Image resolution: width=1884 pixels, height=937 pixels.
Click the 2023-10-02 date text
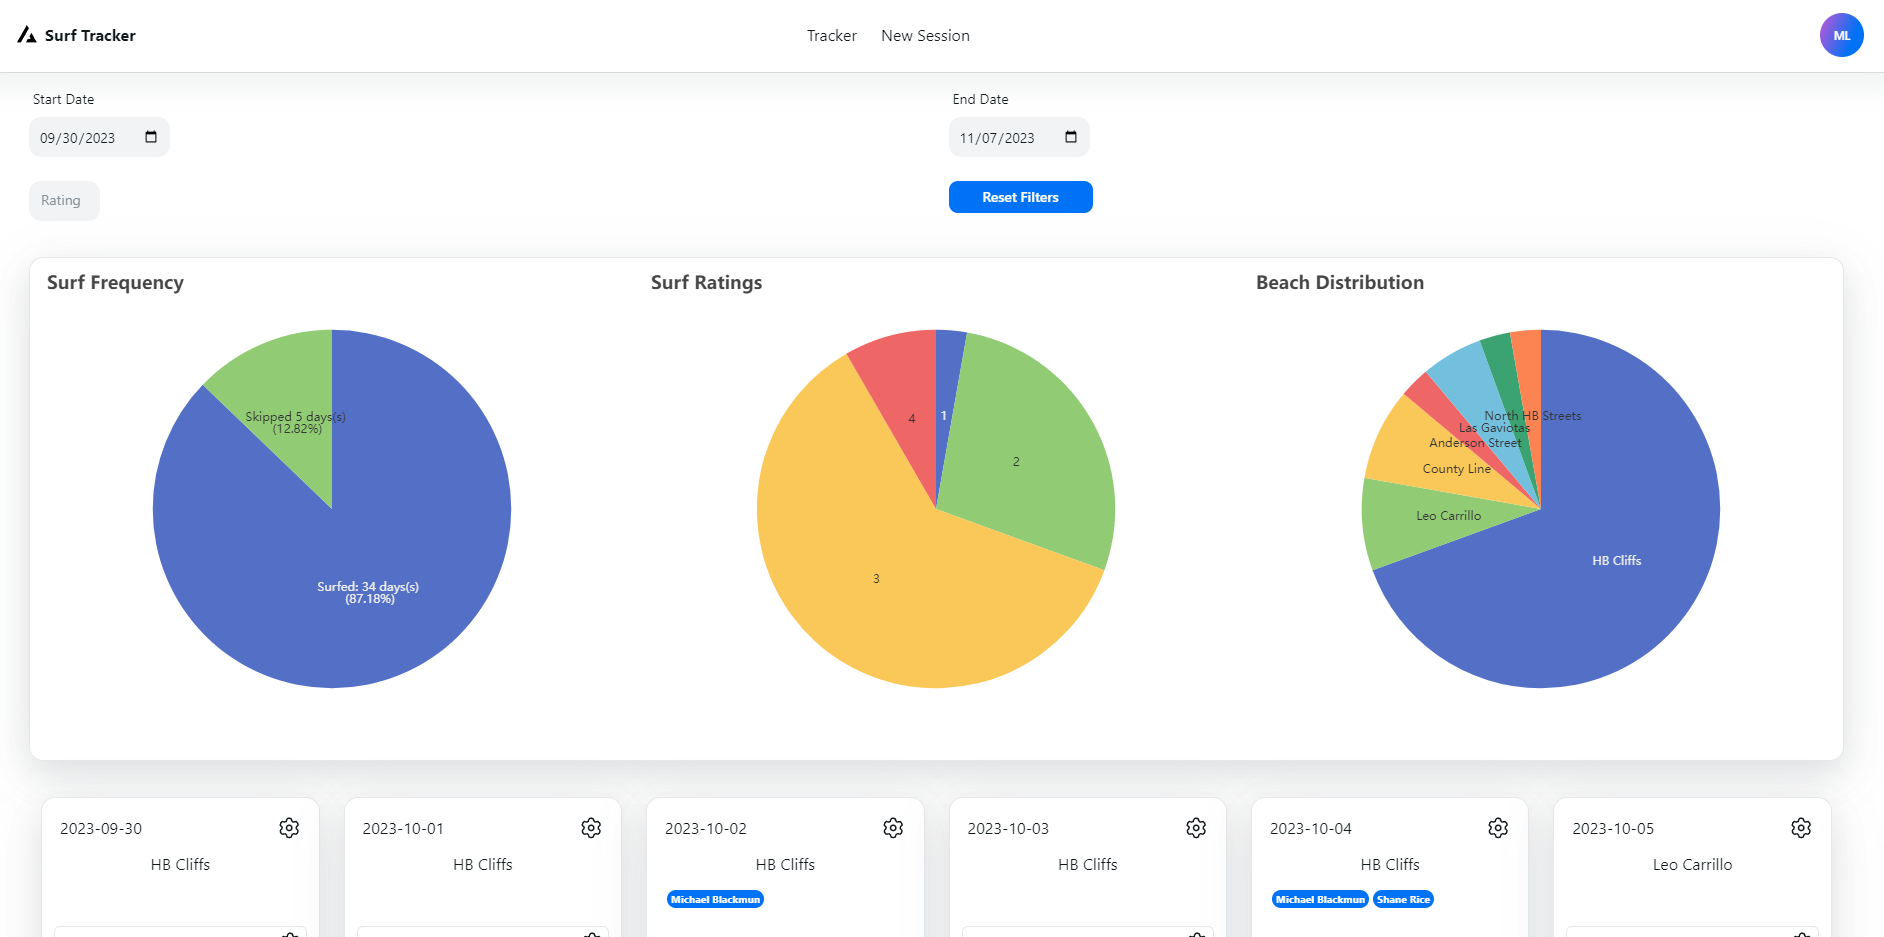706,828
